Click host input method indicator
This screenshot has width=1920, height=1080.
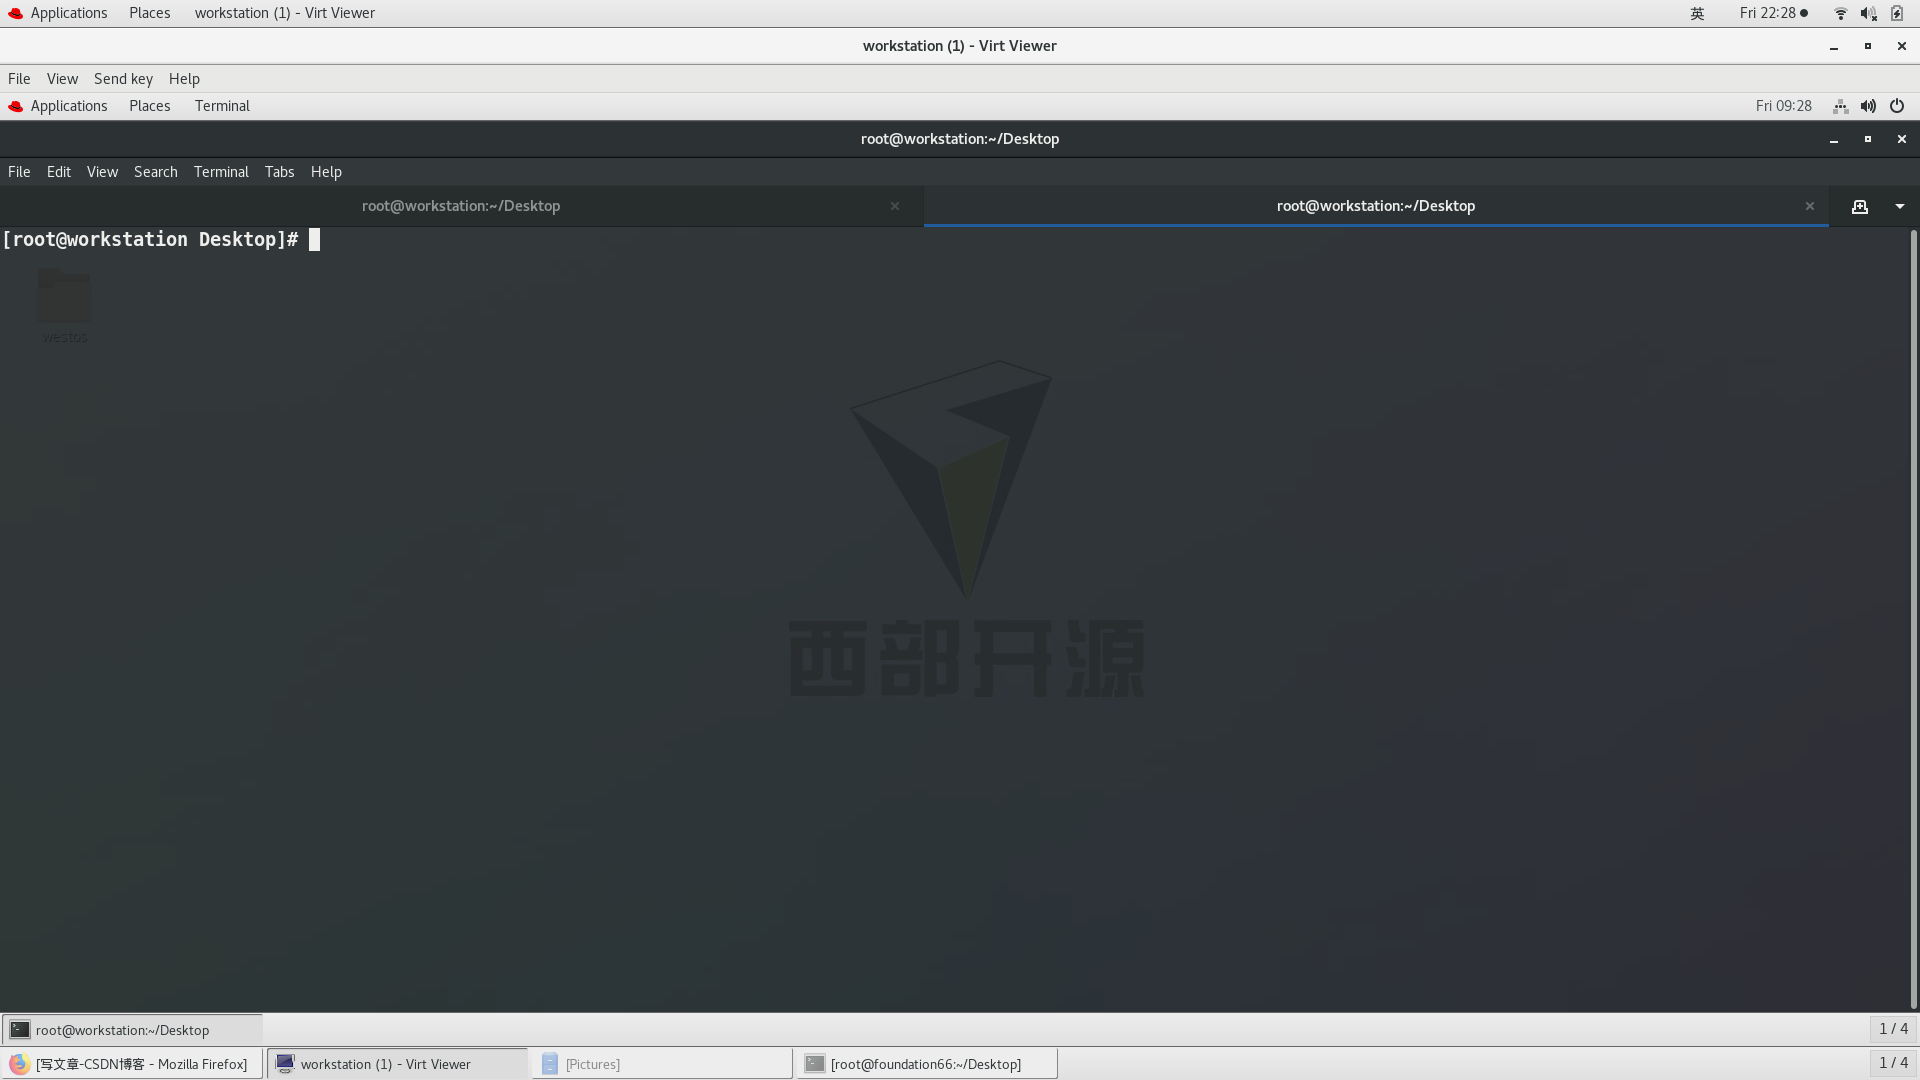pos(1697,13)
